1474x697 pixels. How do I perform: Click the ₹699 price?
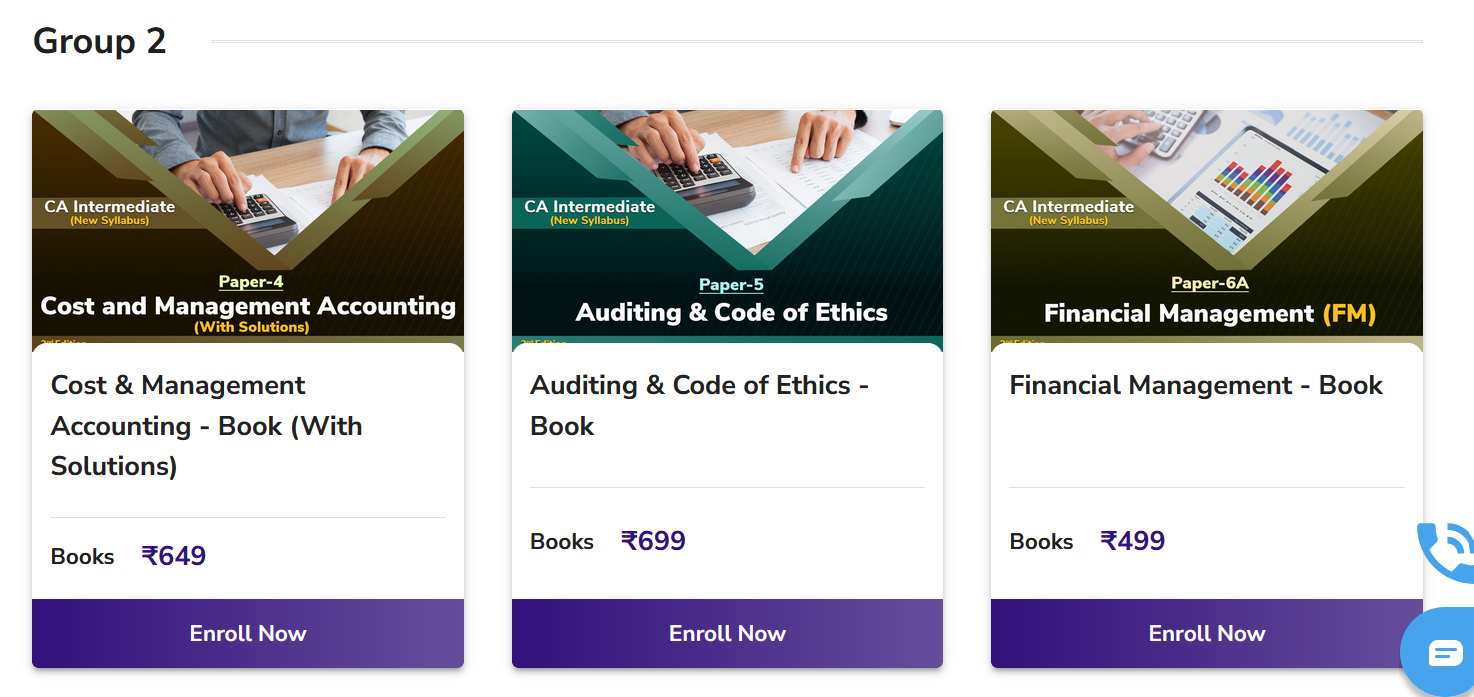653,541
